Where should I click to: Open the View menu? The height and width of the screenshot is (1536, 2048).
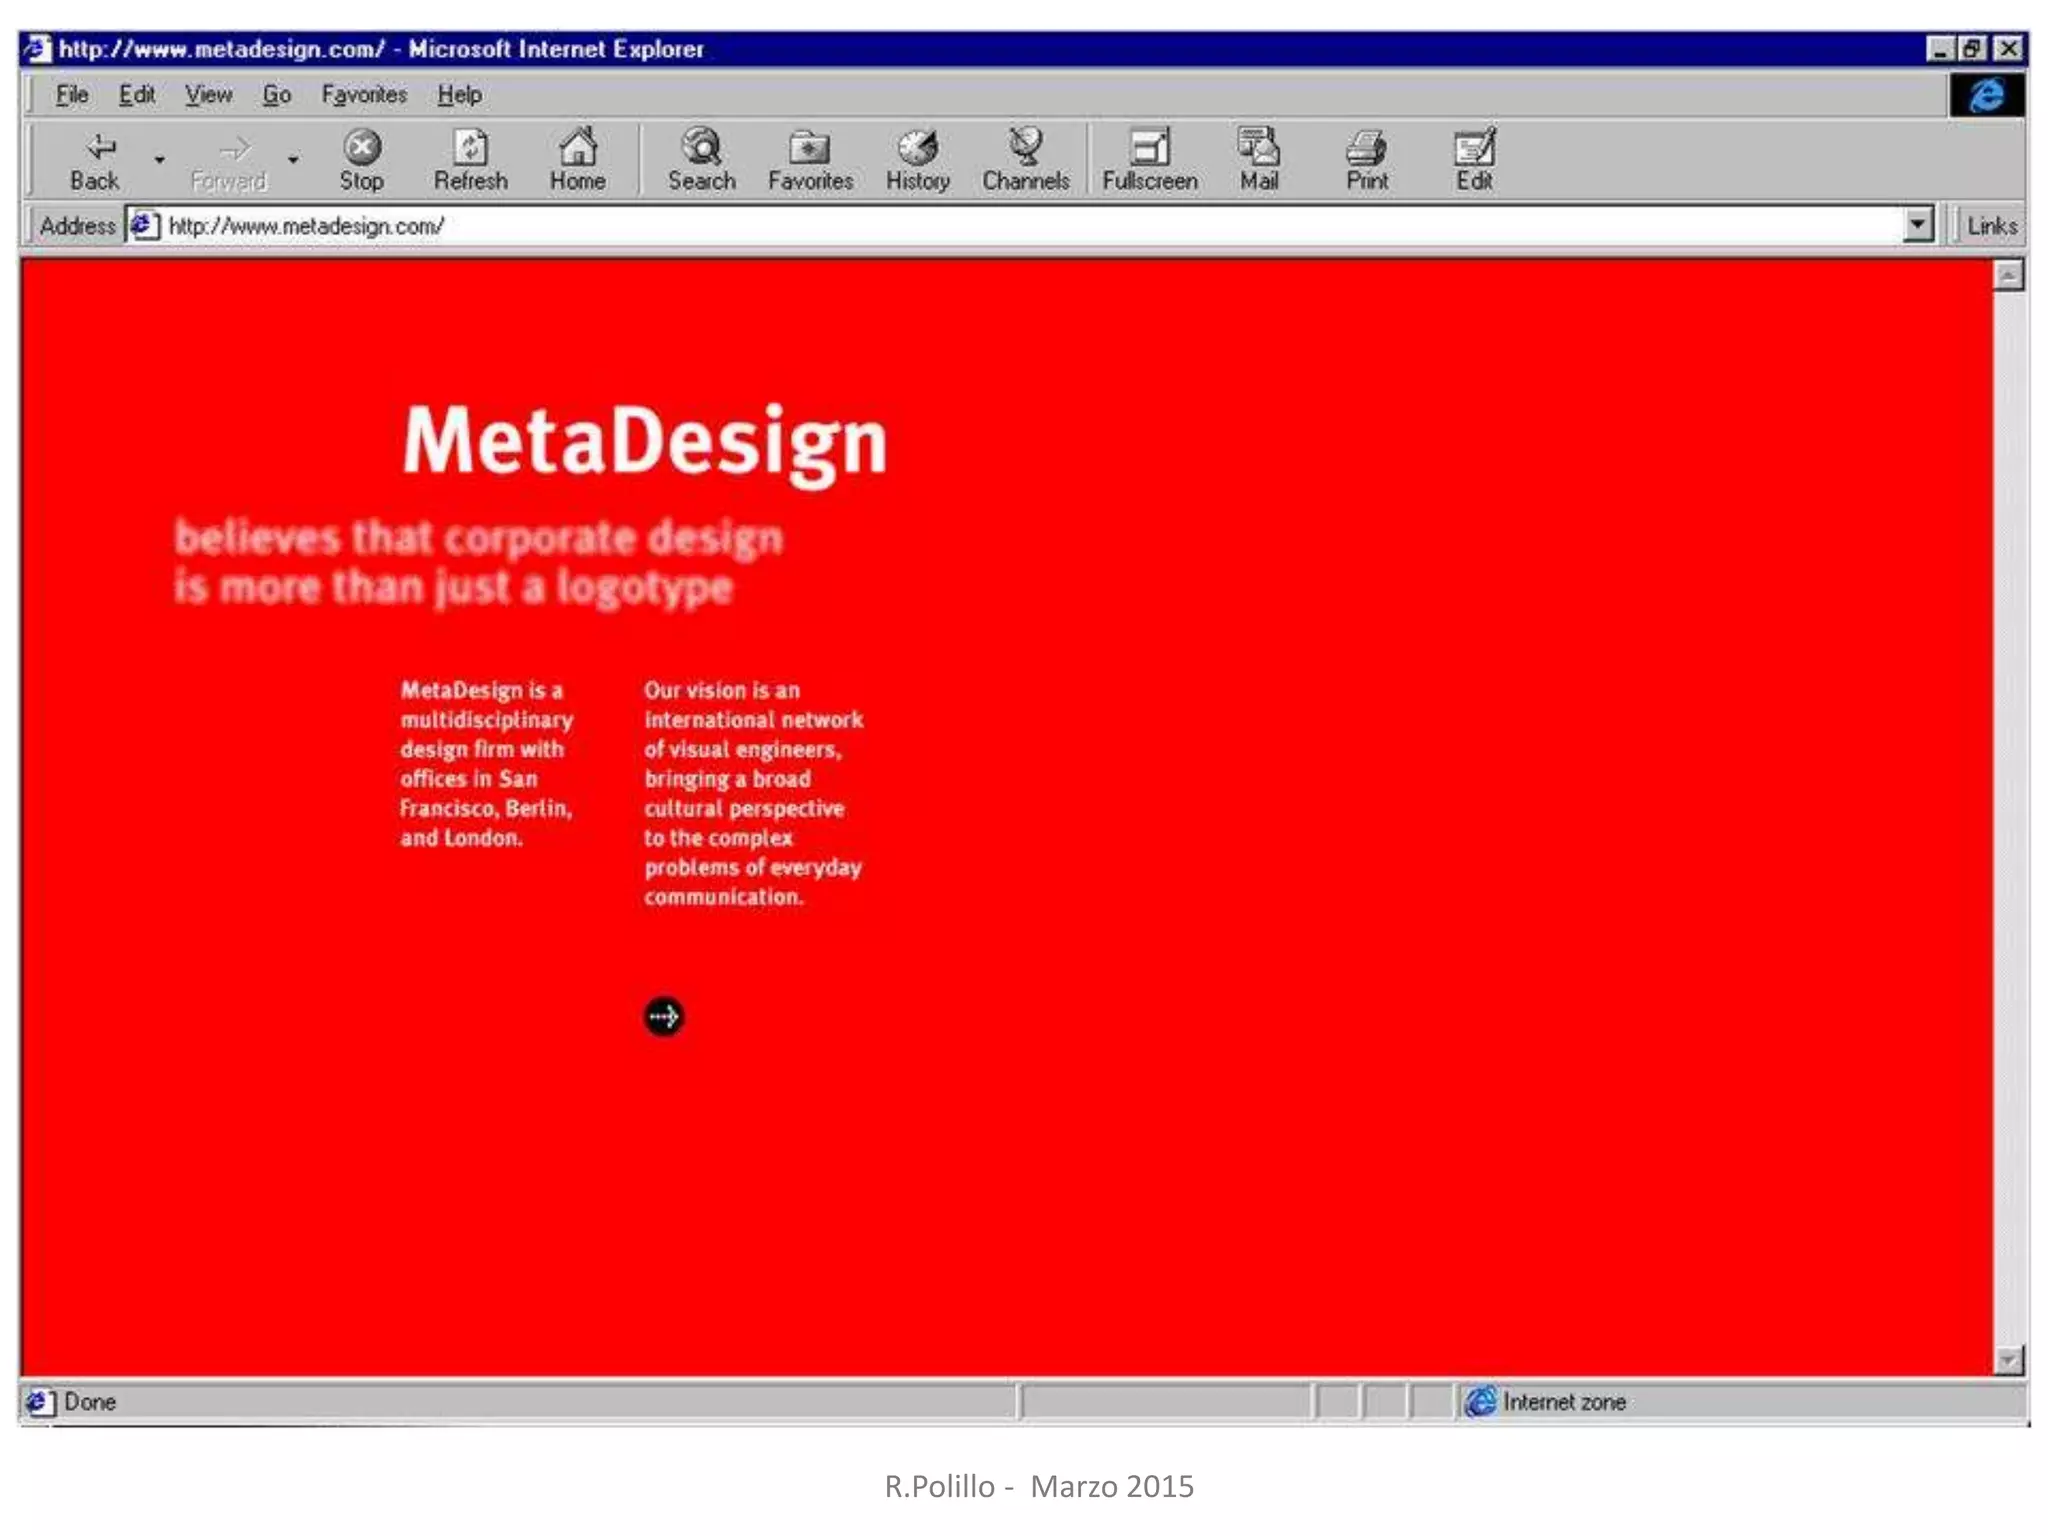(x=208, y=95)
